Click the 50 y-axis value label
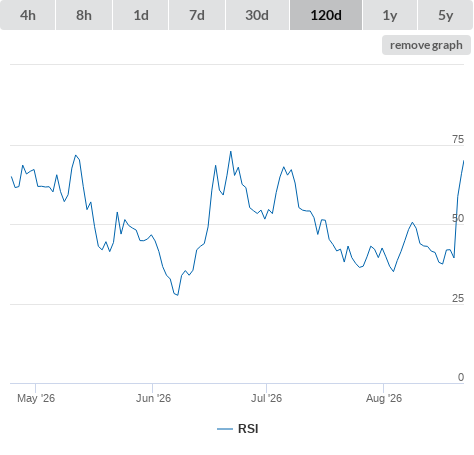This screenshot has height=455, width=474. 458,218
